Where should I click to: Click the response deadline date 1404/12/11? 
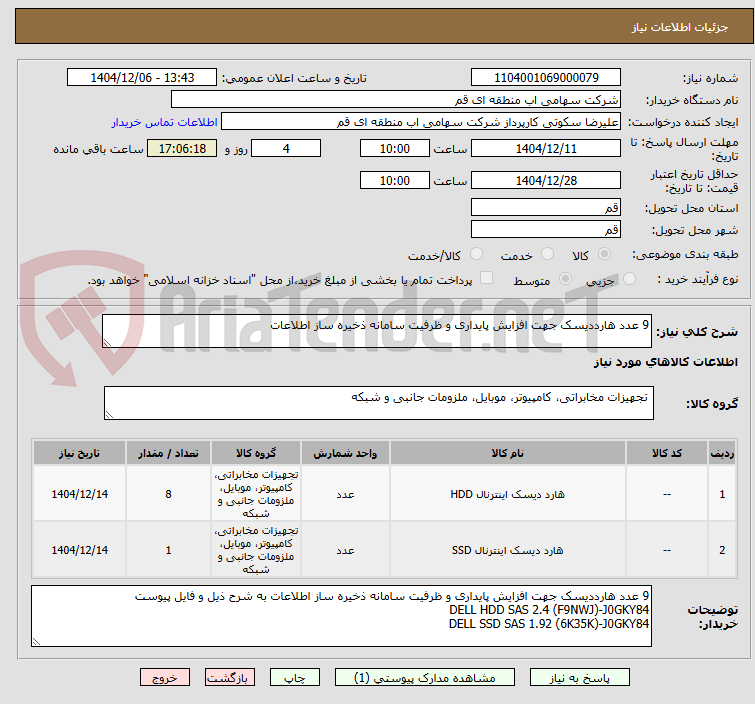tap(546, 148)
